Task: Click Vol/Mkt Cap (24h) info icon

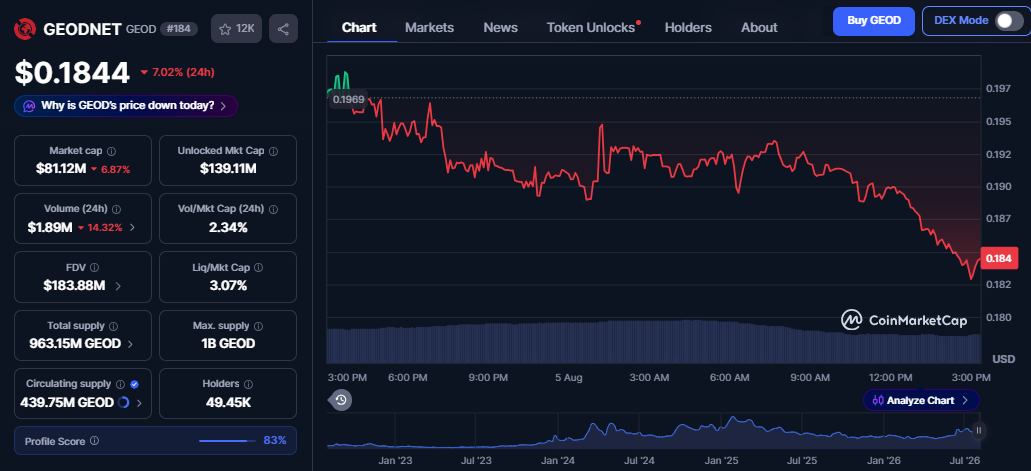Action: 274,209
